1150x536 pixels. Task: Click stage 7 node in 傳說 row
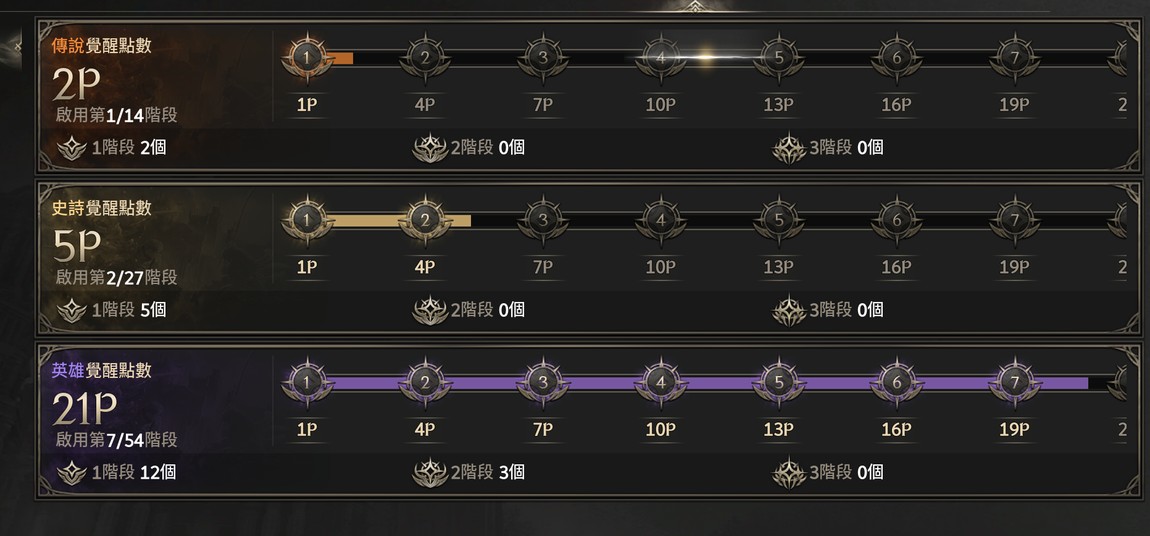coord(1014,58)
